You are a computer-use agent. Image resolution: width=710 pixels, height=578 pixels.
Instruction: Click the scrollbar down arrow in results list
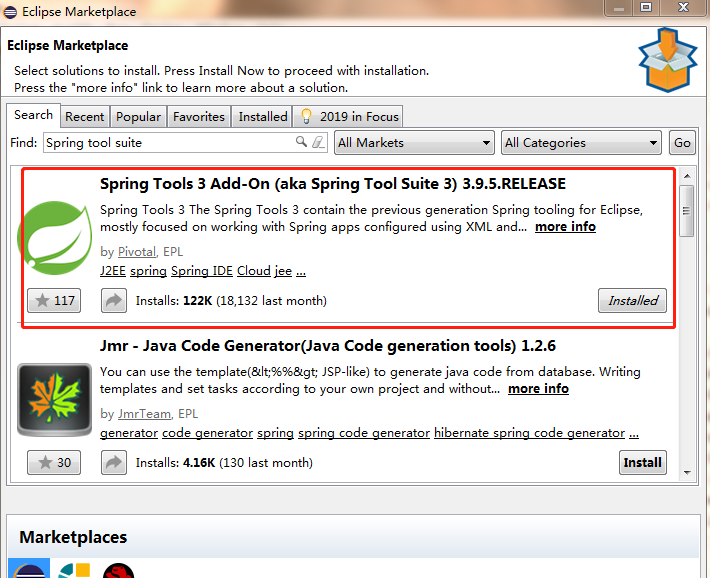687,472
